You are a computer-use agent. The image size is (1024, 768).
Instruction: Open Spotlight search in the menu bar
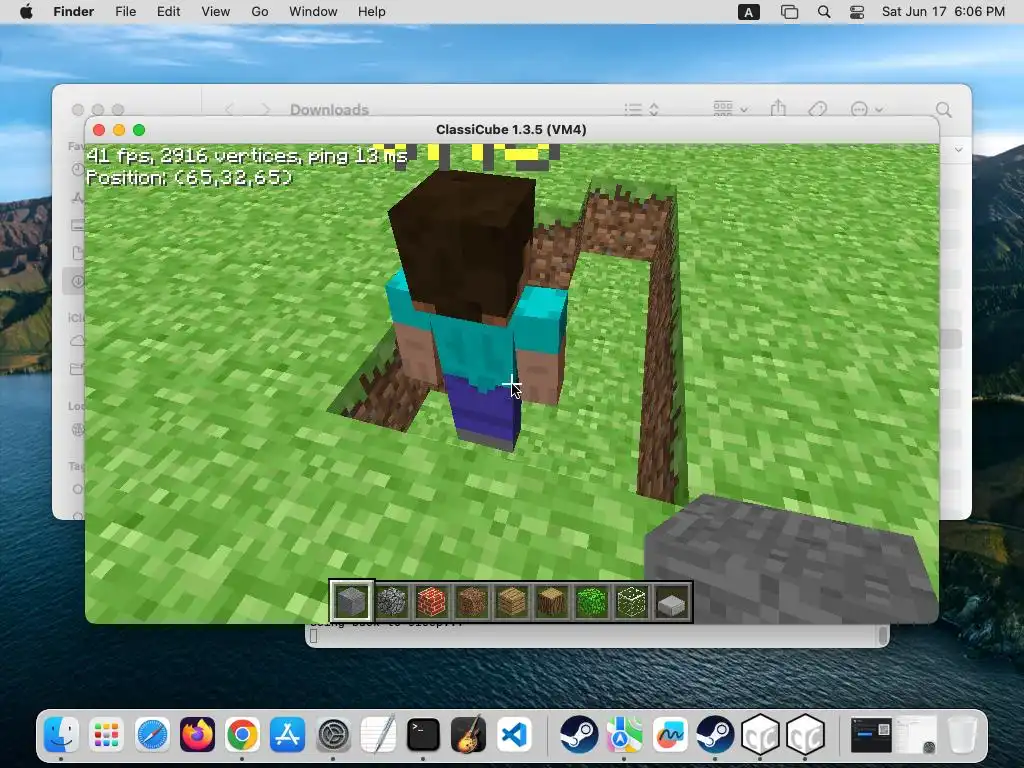click(x=824, y=12)
